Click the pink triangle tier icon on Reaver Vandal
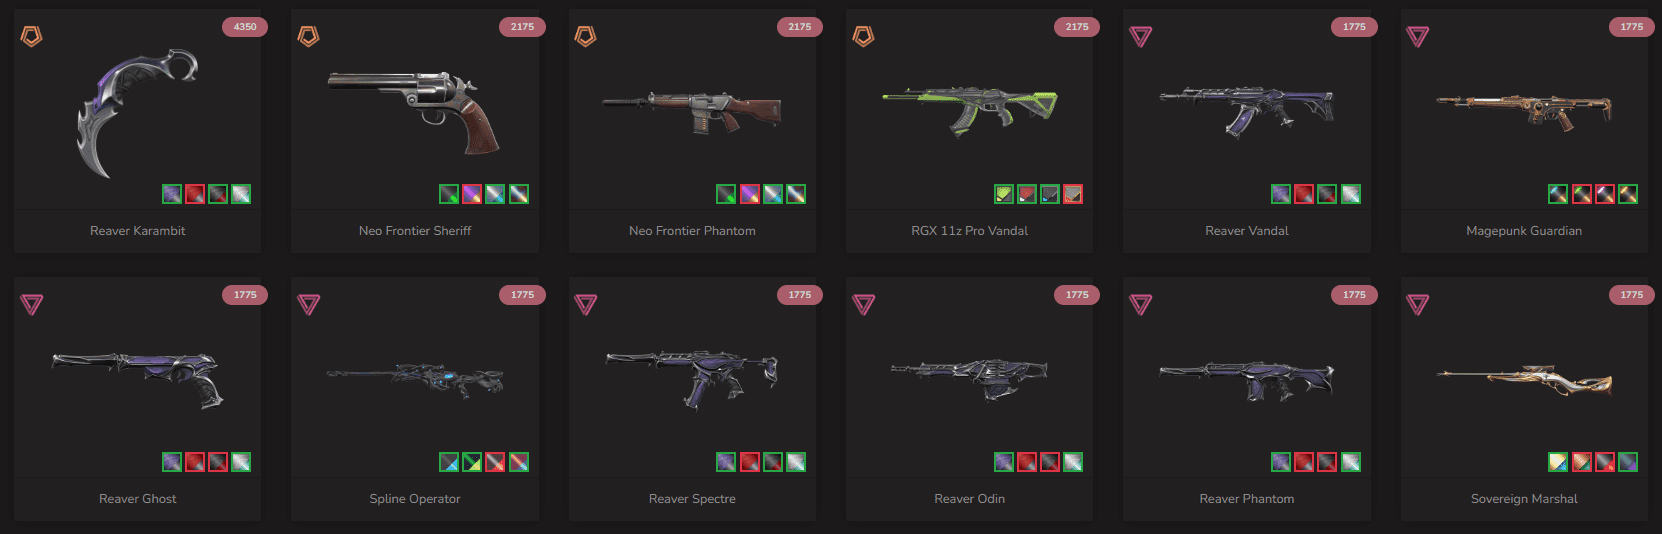 (1140, 37)
